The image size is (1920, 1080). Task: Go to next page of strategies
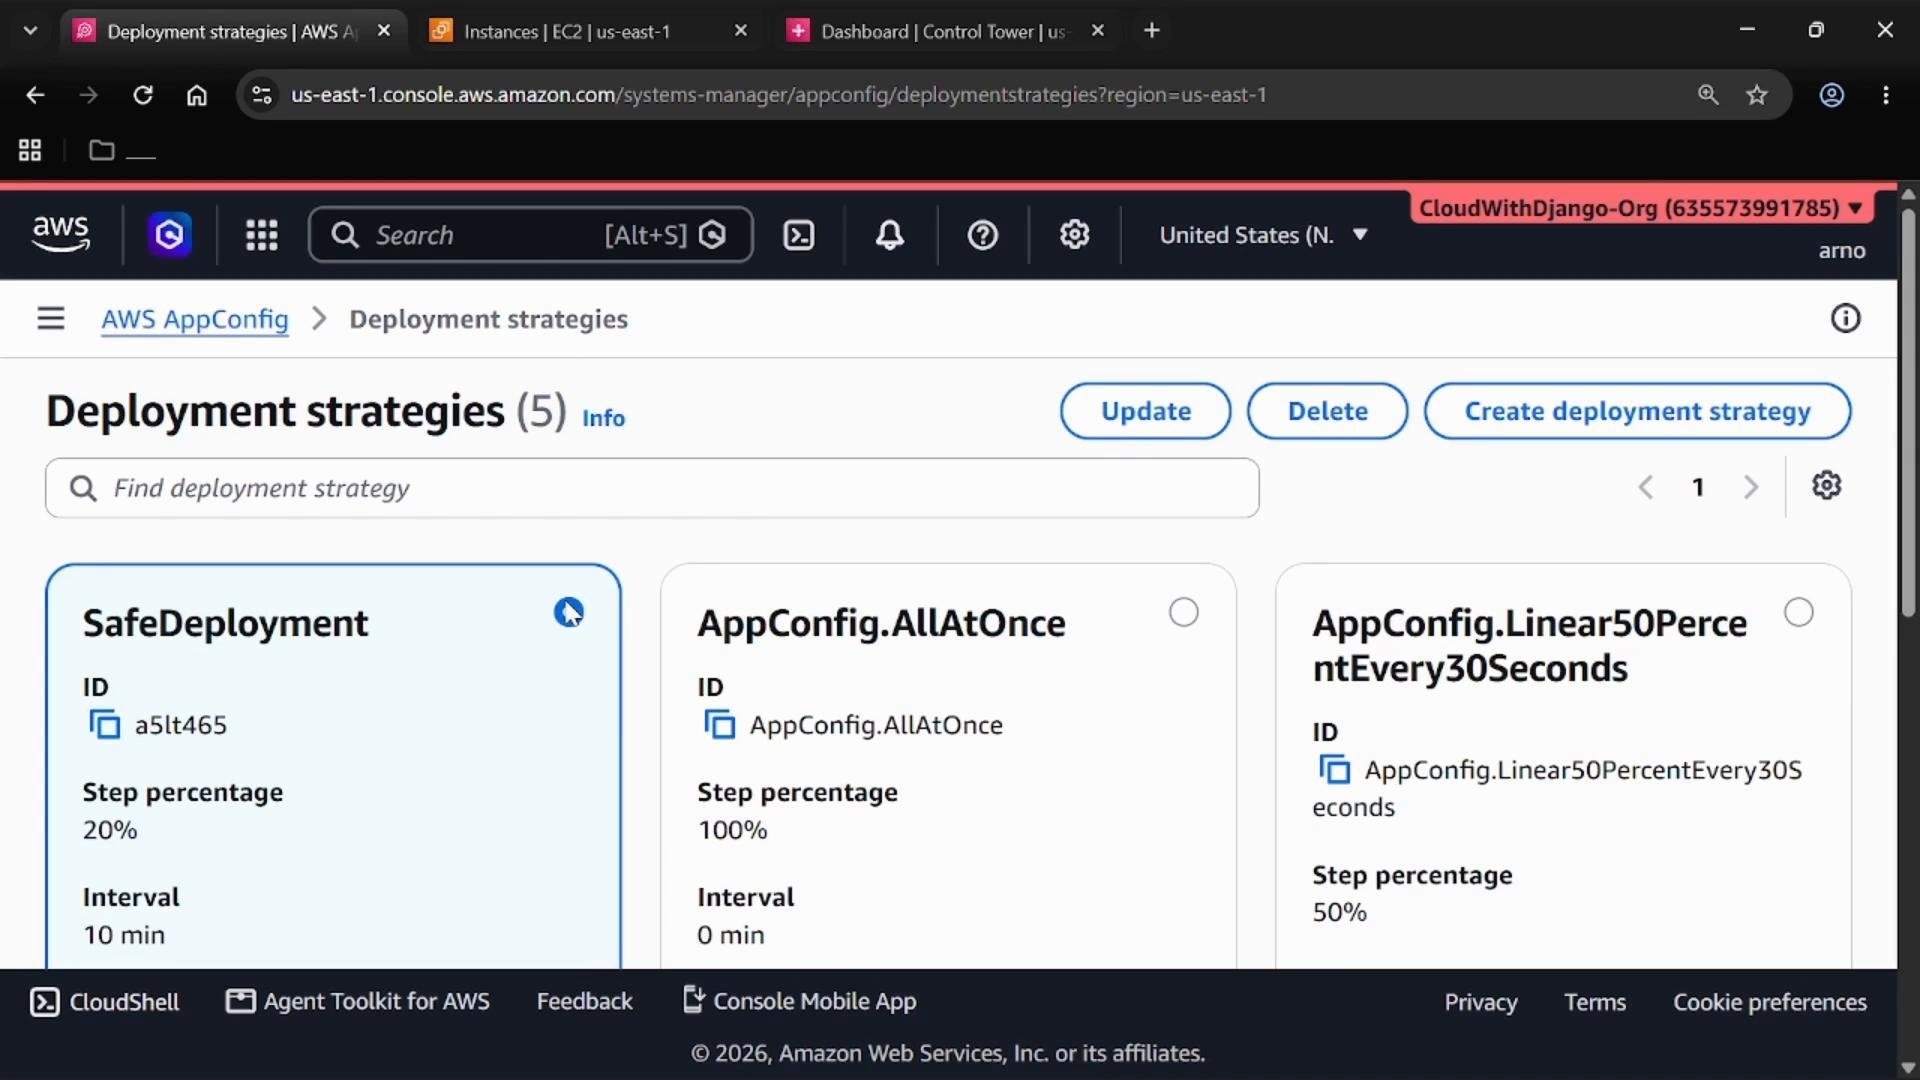(x=1750, y=487)
